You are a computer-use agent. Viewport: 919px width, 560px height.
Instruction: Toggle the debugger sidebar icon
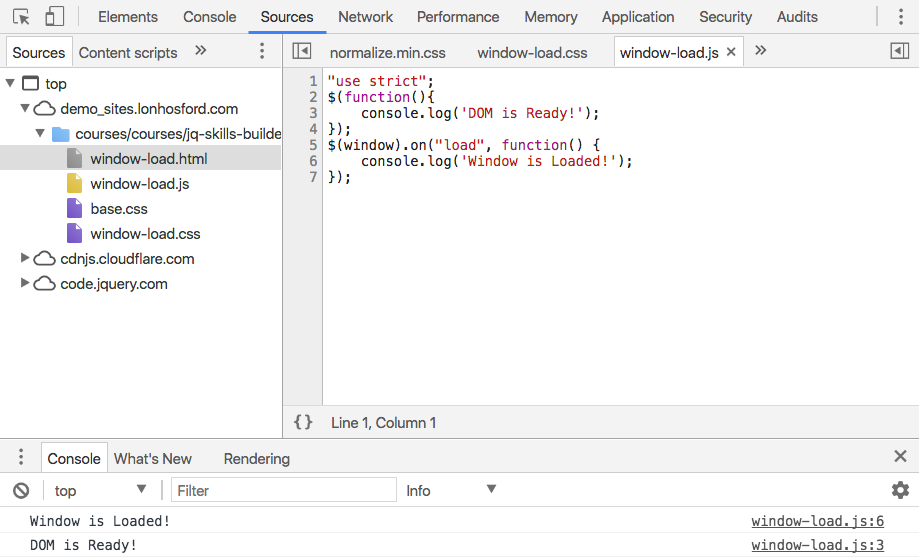(x=900, y=51)
